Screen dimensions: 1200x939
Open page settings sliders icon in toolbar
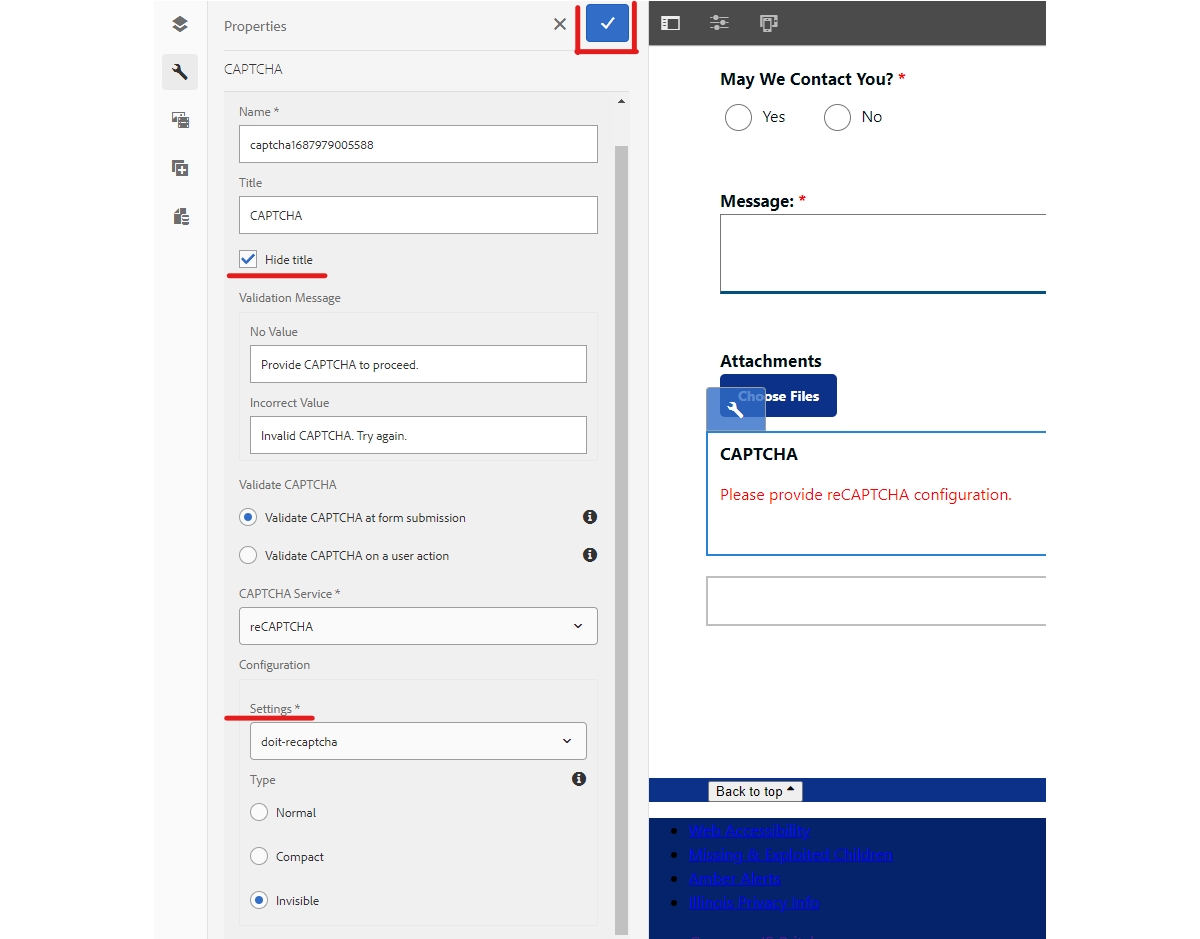coord(719,23)
